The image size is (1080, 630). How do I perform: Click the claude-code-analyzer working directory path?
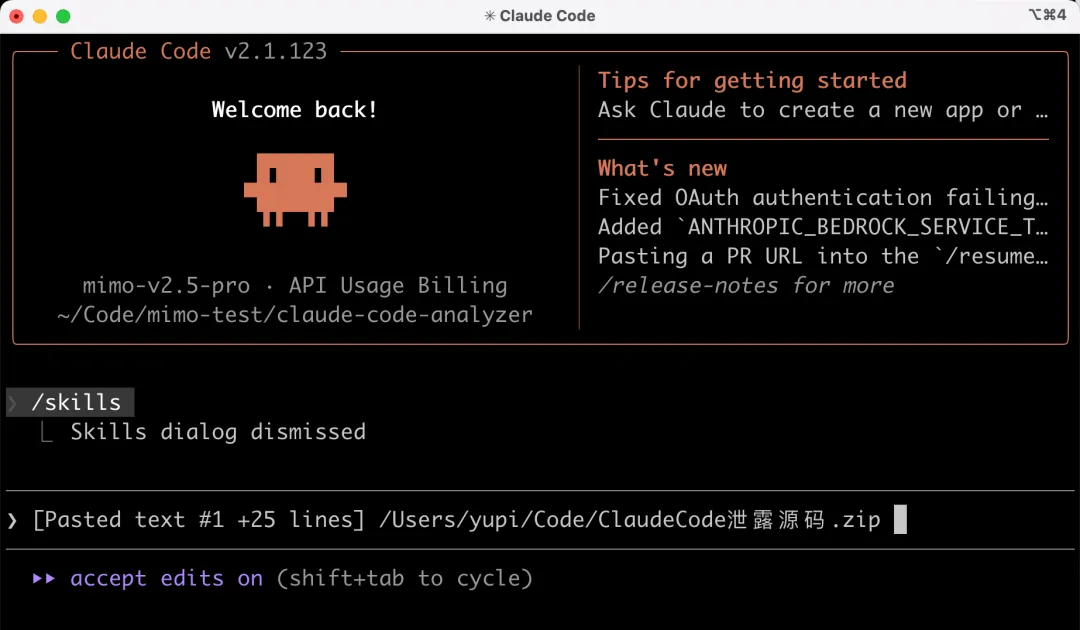tap(295, 315)
